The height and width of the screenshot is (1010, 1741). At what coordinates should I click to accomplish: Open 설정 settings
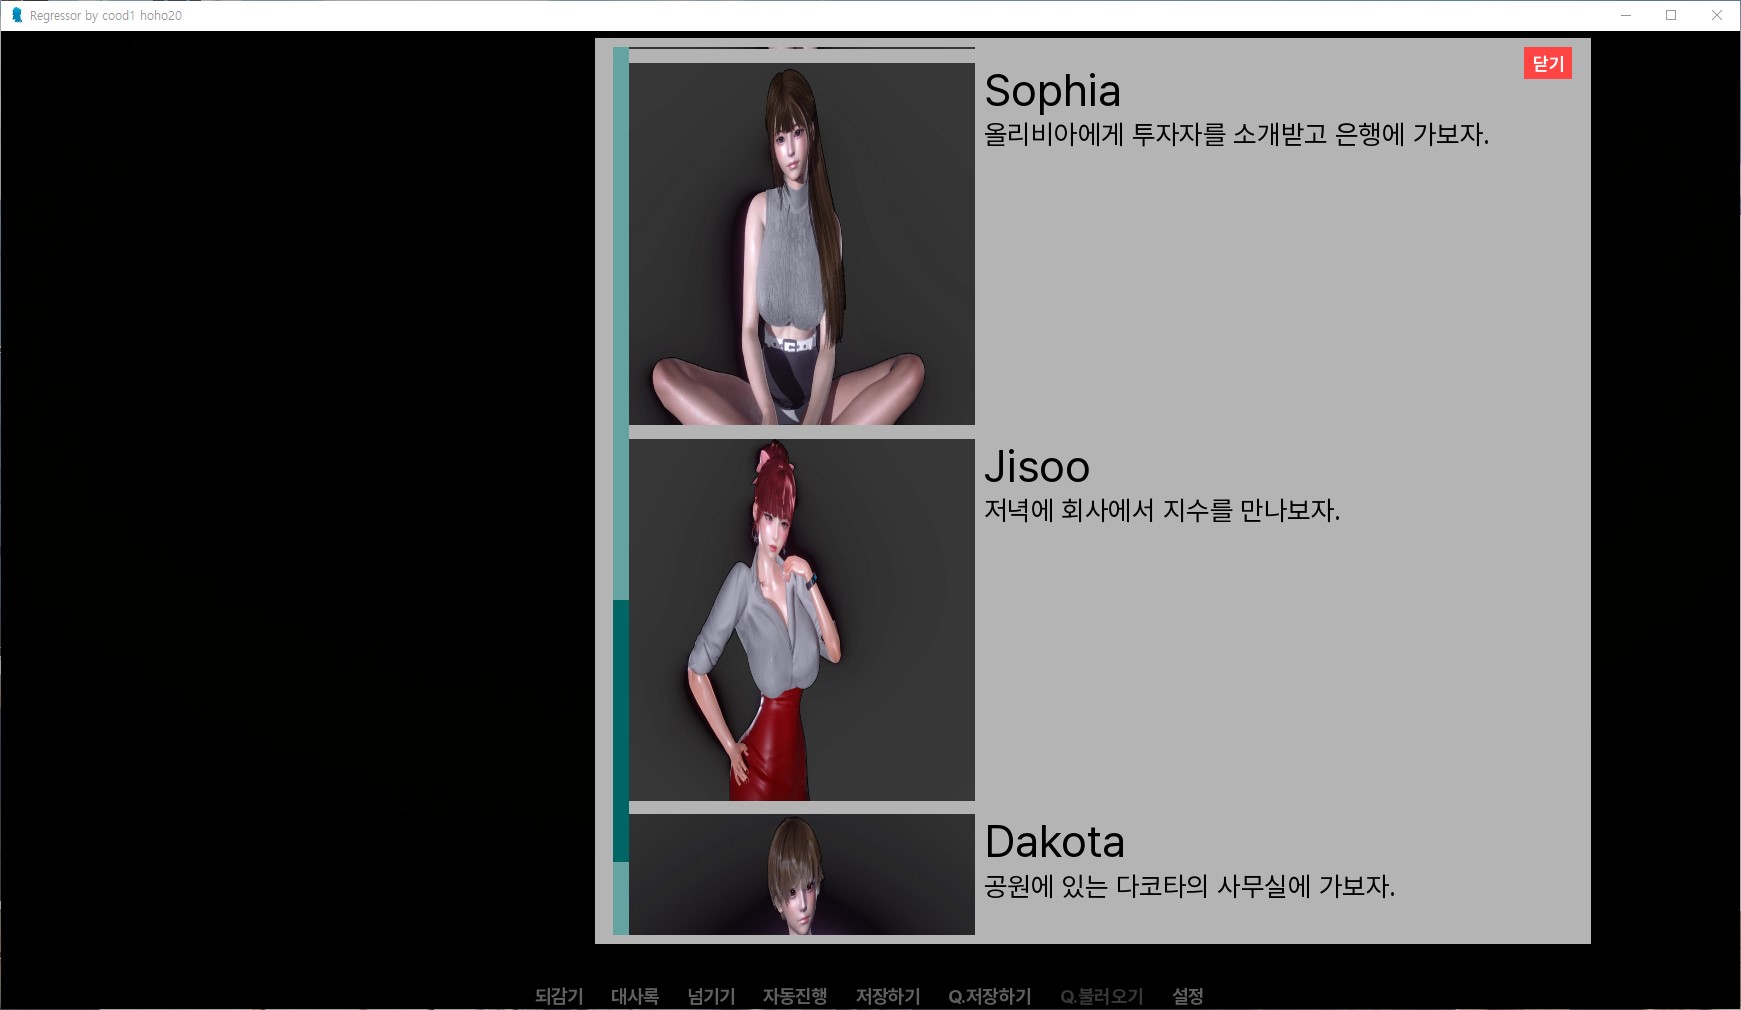point(1187,996)
